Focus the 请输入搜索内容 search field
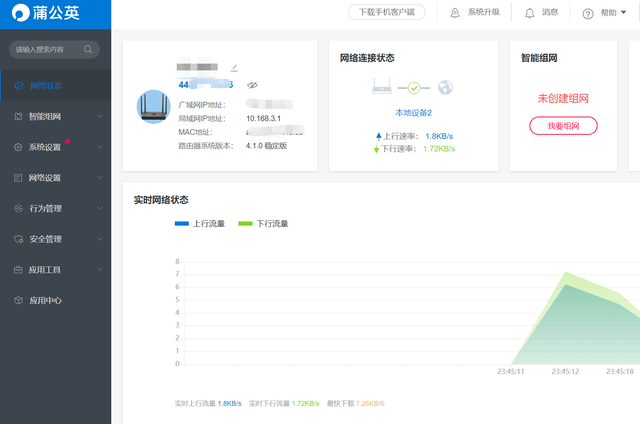Image resolution: width=640 pixels, height=424 pixels. (54, 49)
